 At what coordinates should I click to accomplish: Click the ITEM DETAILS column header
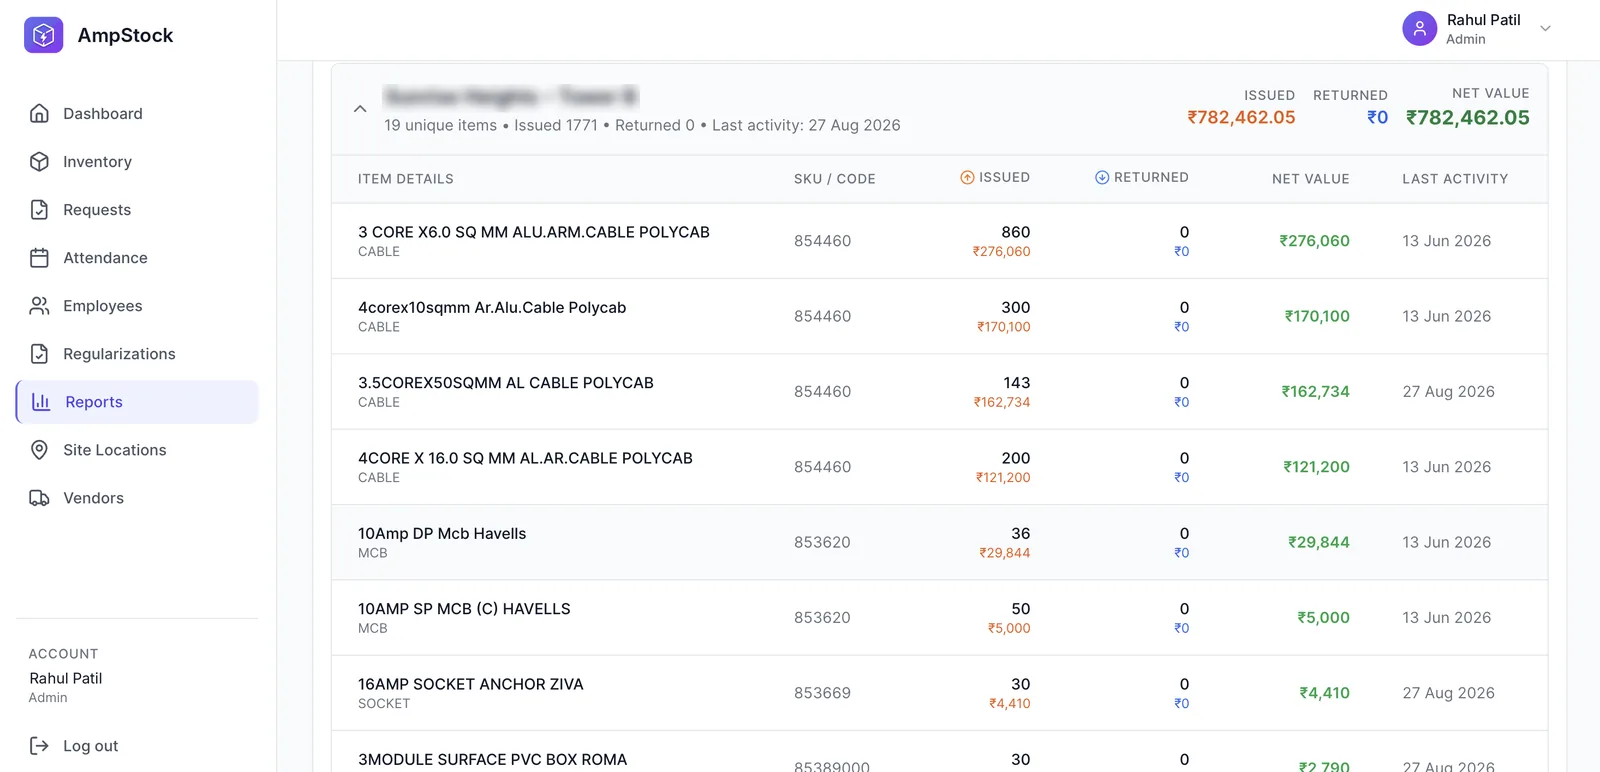[406, 179]
